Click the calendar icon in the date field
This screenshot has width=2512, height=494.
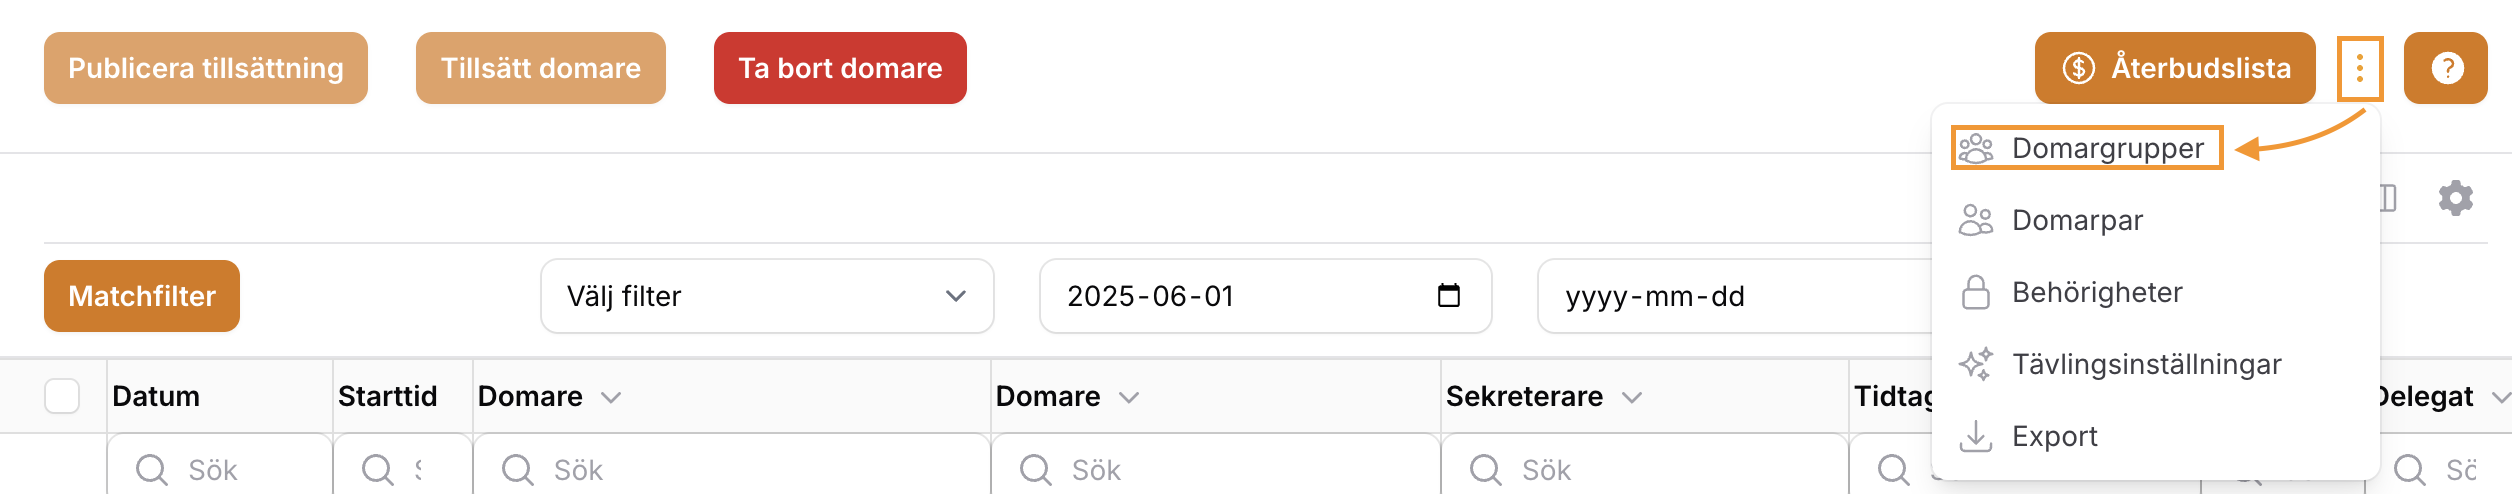[1448, 296]
